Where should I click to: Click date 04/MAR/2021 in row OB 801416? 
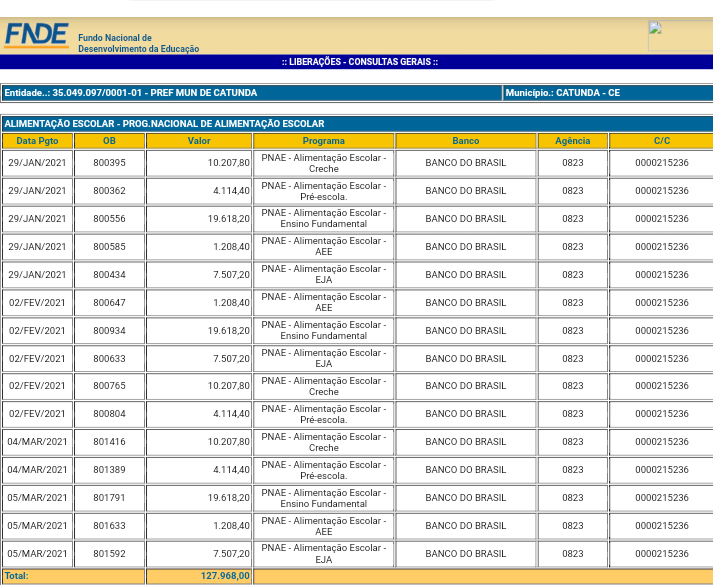point(37,442)
